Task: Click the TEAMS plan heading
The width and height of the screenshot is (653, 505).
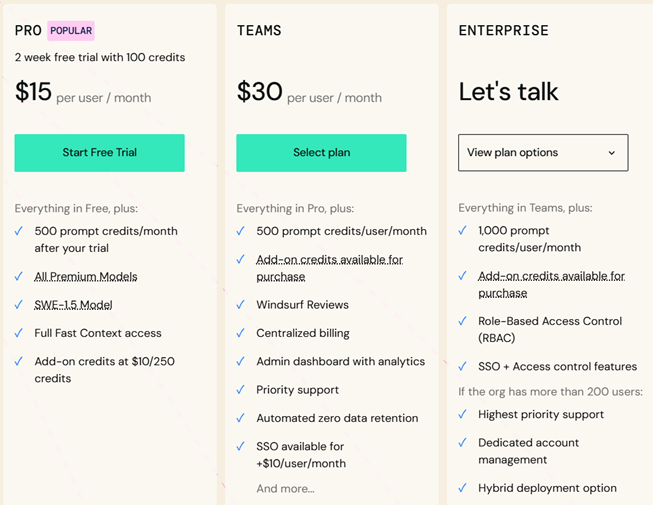Action: [x=259, y=31]
